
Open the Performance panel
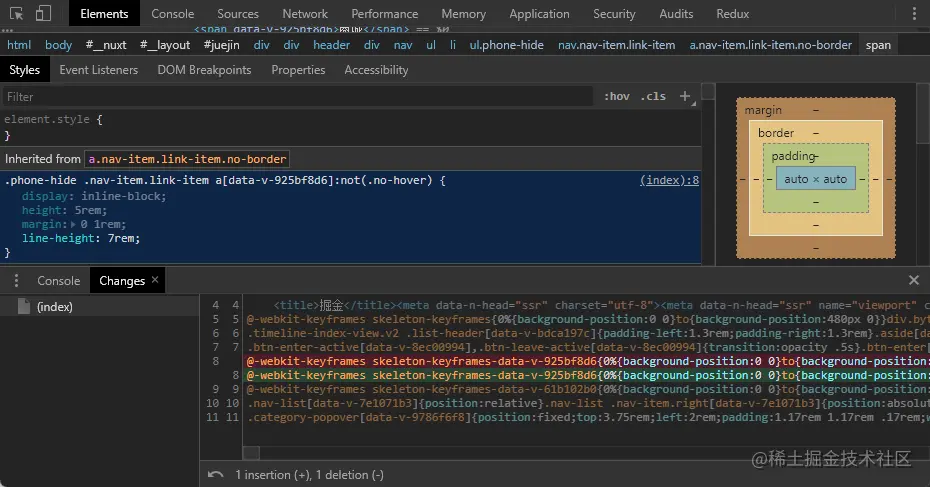tap(384, 14)
